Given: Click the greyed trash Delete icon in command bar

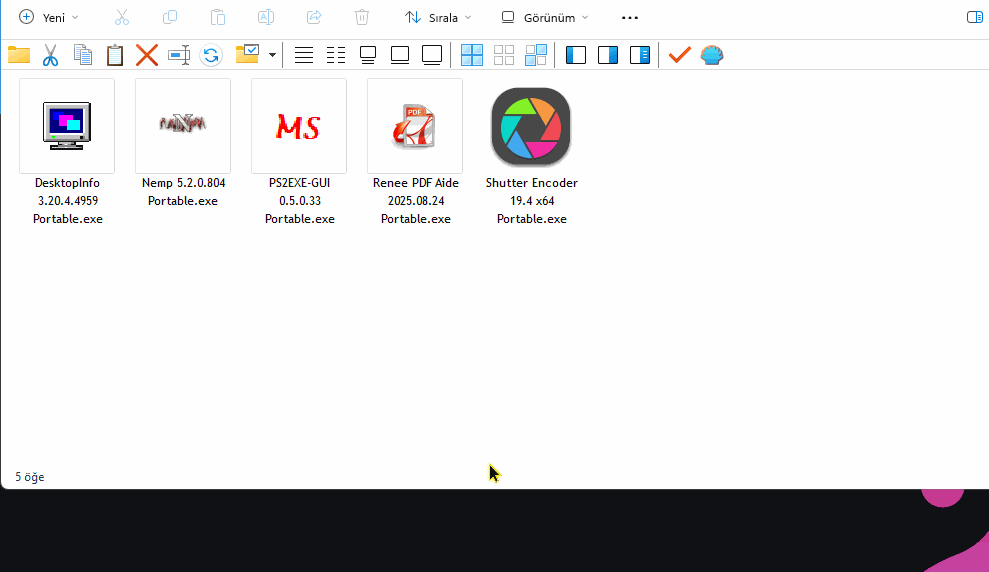Looking at the screenshot, I should 362,18.
